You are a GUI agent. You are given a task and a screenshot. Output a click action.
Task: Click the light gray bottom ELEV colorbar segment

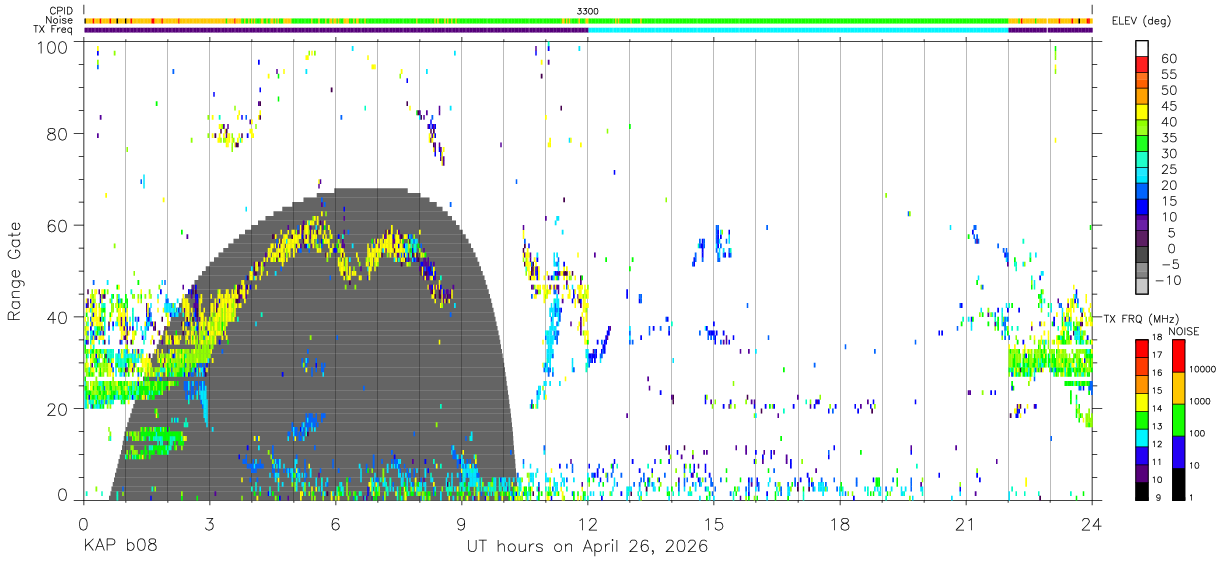(x=1141, y=287)
